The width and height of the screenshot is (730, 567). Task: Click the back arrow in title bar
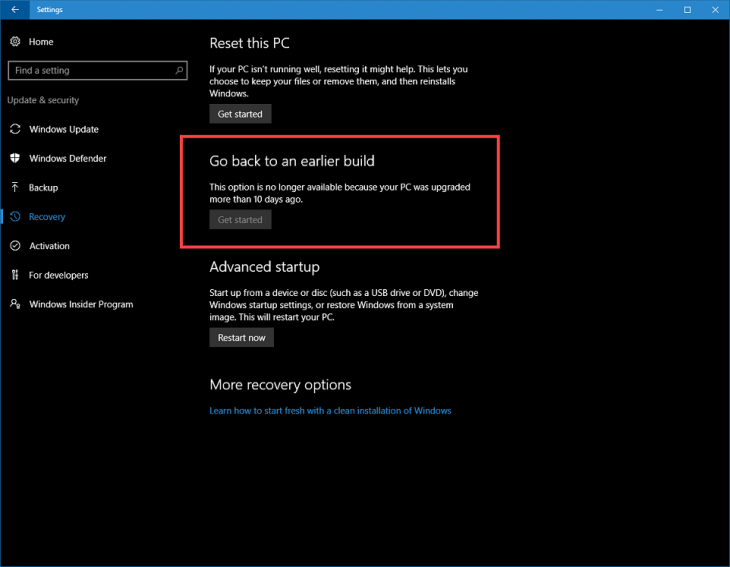15,9
